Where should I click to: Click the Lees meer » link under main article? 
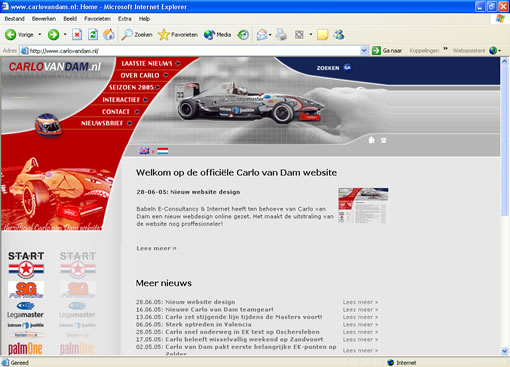[156, 248]
